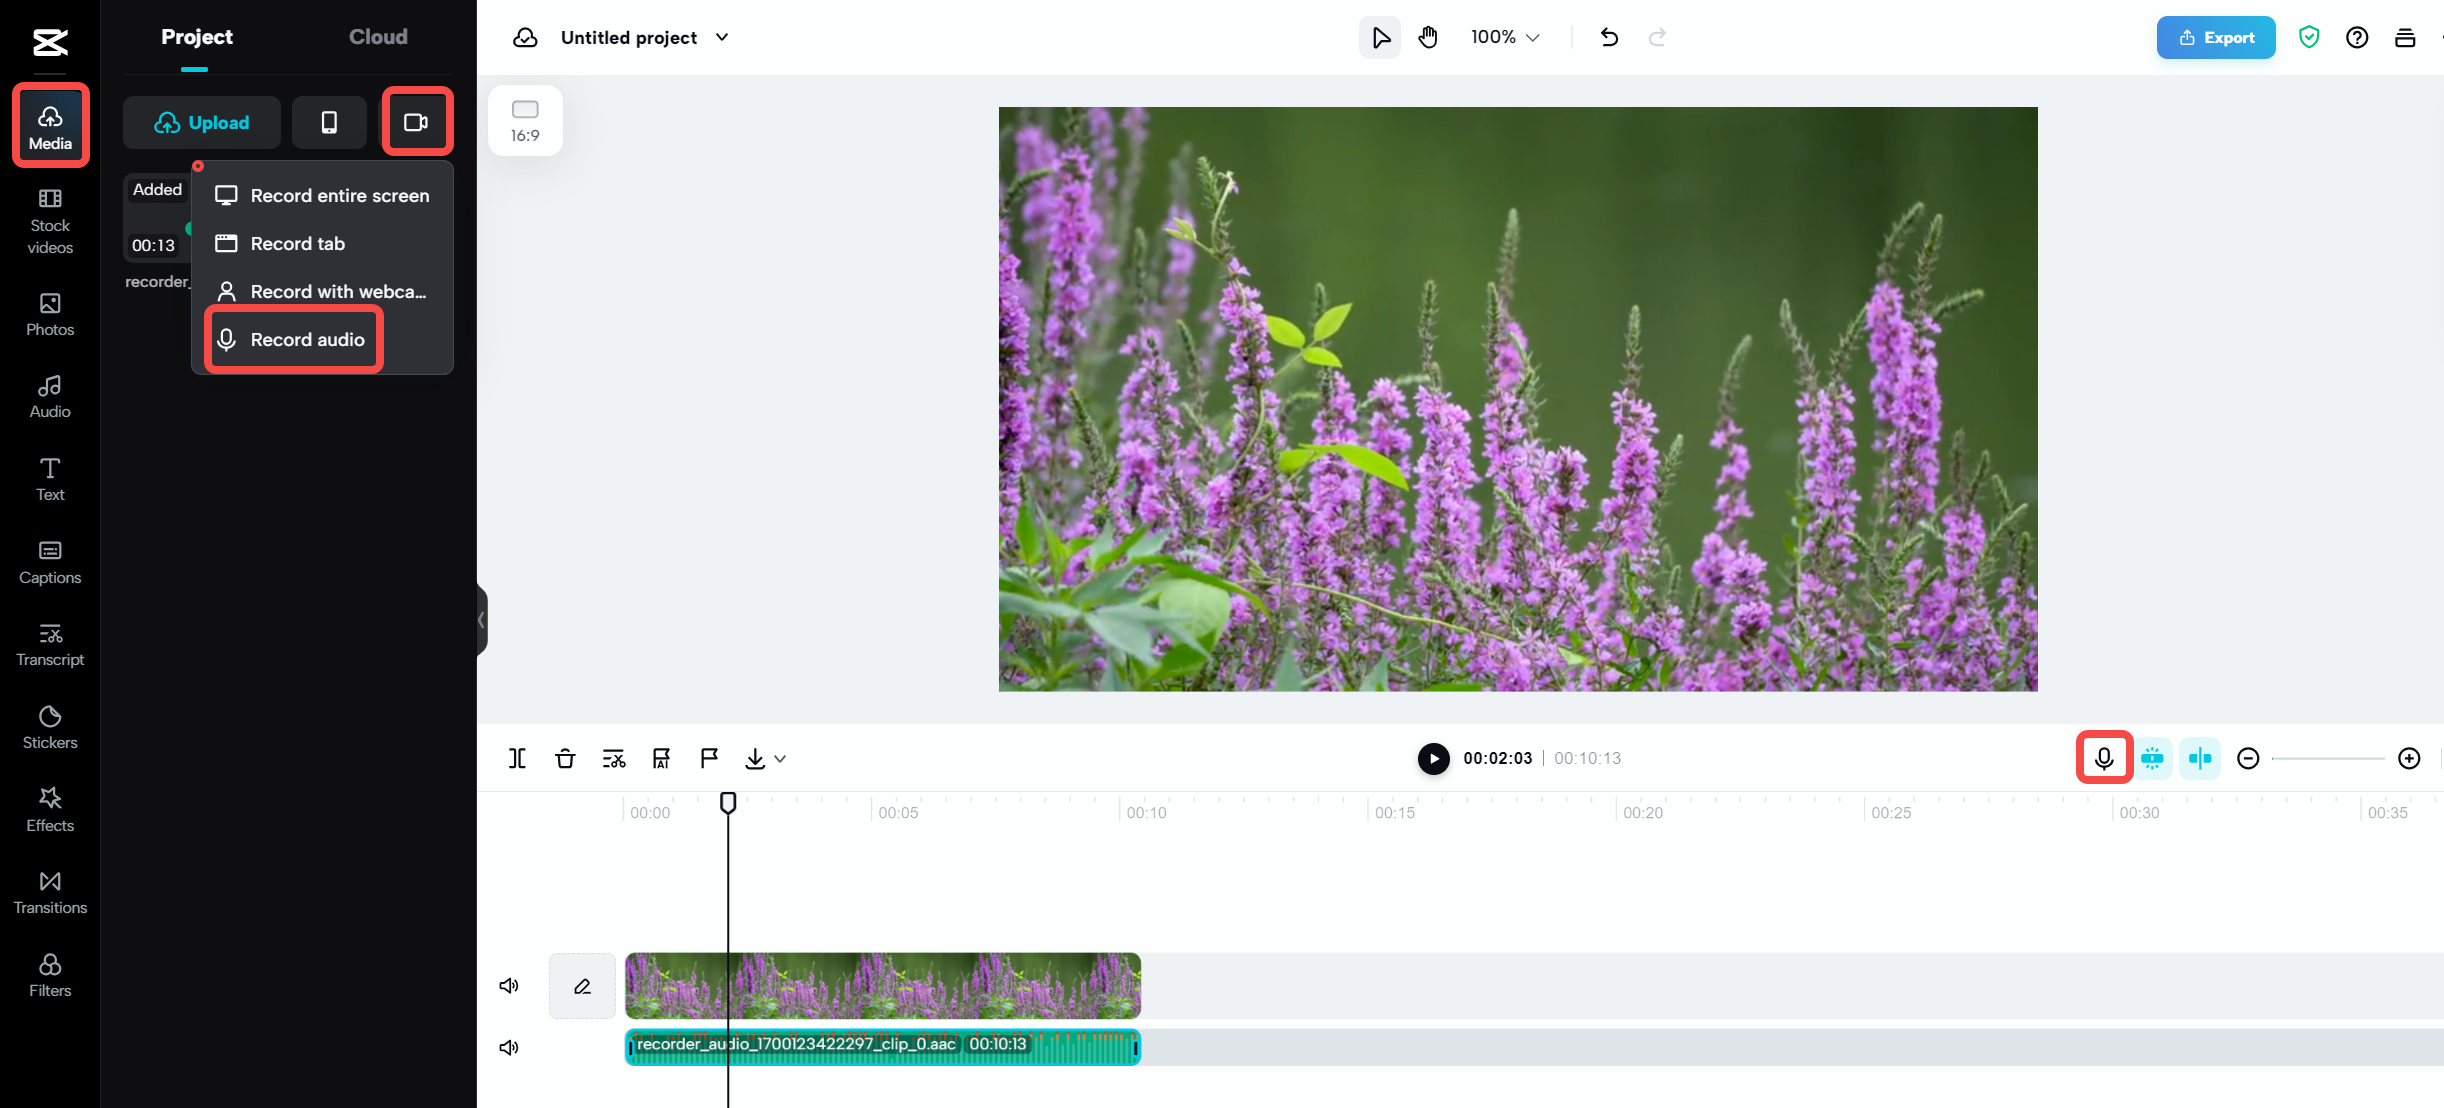2444x1108 pixels.
Task: Split the clip at the playhead
Action: [517, 758]
